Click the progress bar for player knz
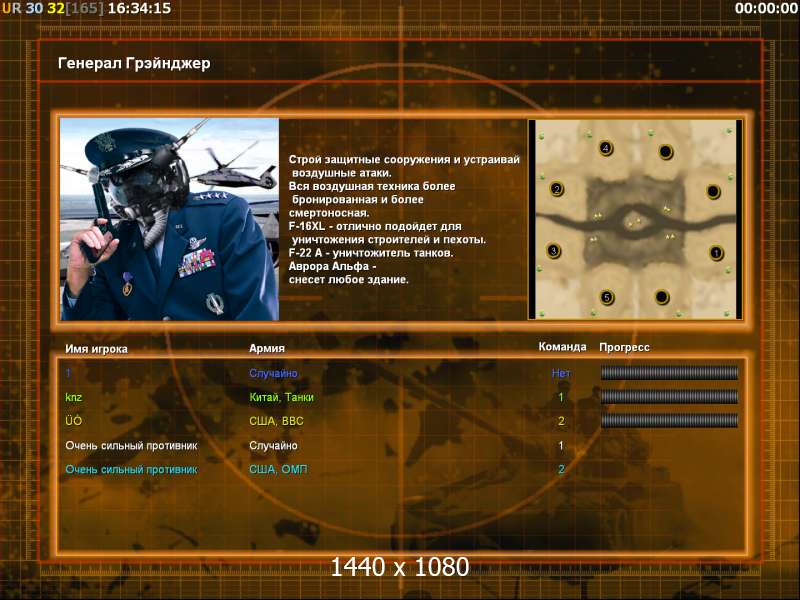Viewport: 800px width, 600px height. (669, 397)
